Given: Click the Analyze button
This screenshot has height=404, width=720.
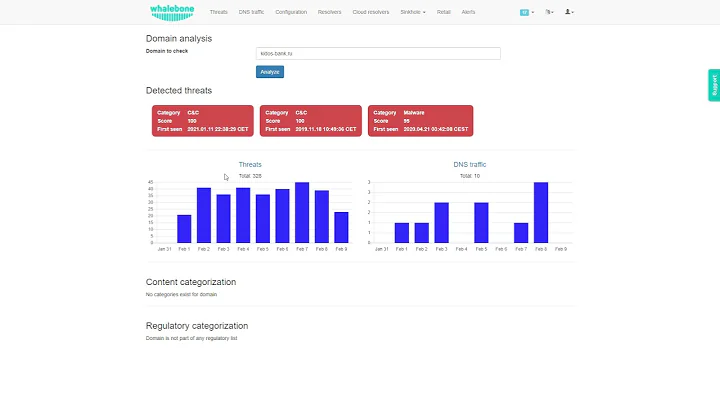Looking at the screenshot, I should (x=270, y=72).
